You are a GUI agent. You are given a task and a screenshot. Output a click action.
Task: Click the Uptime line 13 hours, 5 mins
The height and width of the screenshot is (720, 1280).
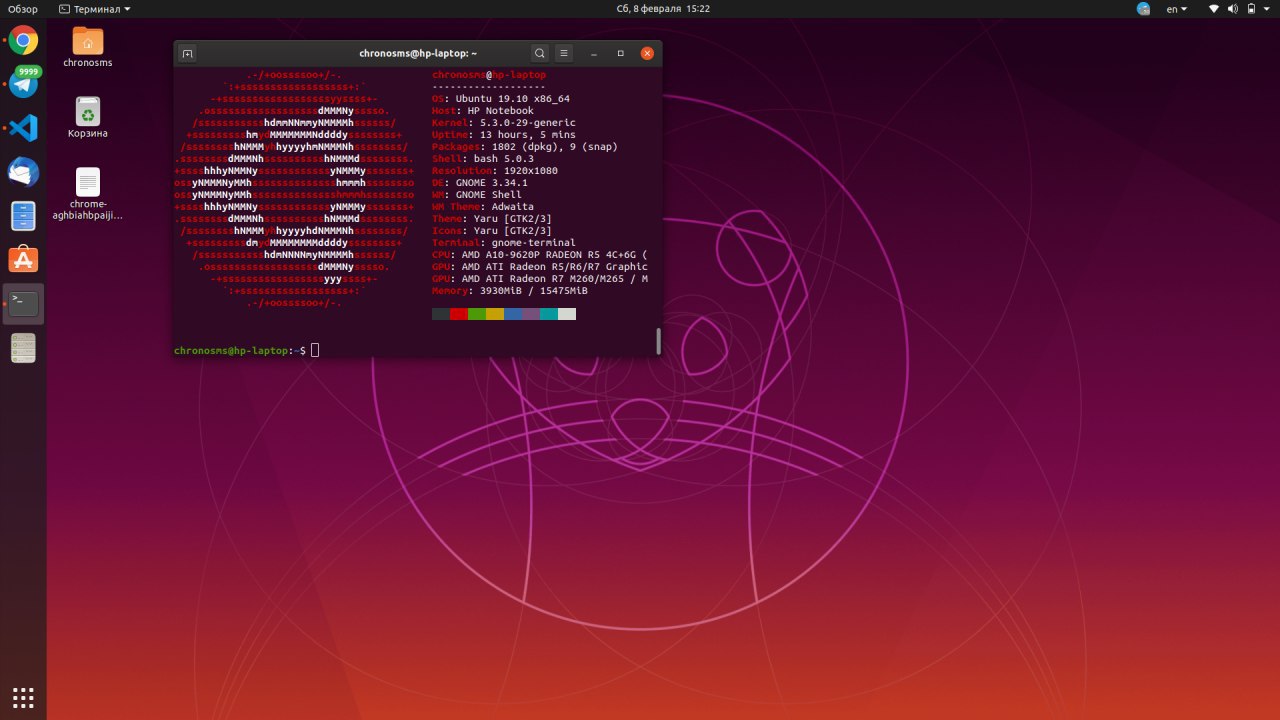coord(504,135)
